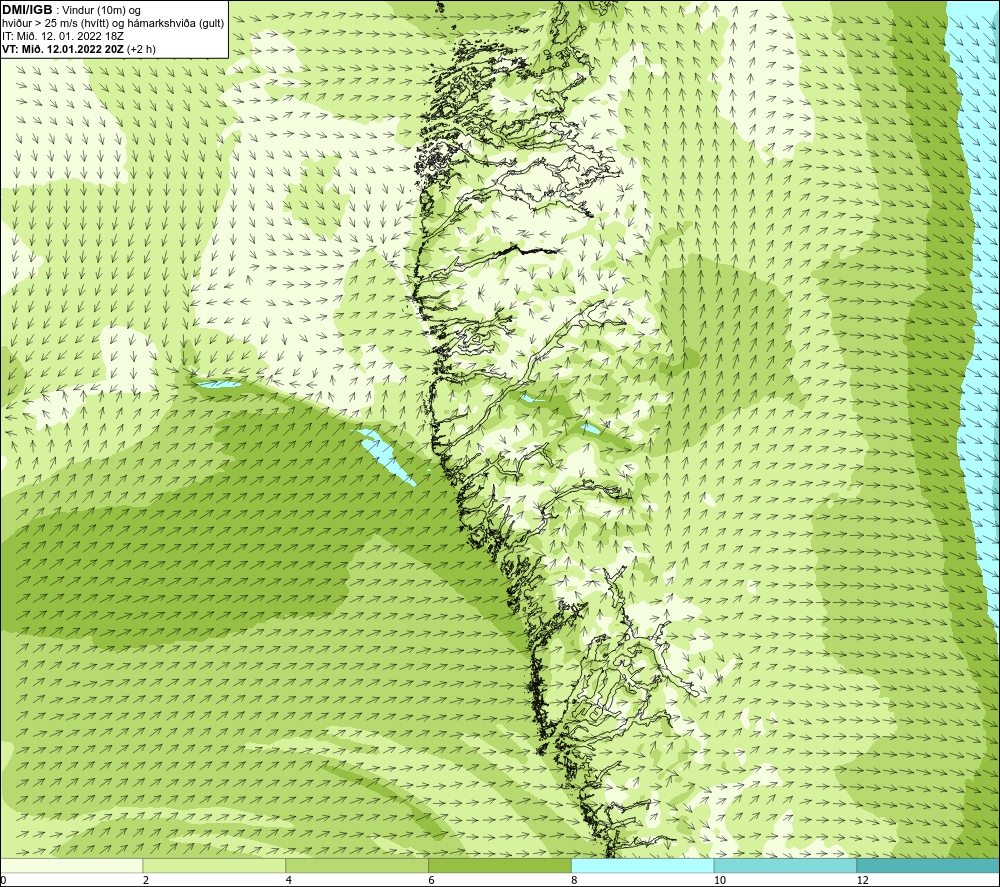Click the 2–4 light green legend segment
The image size is (1000, 887).
click(214, 865)
